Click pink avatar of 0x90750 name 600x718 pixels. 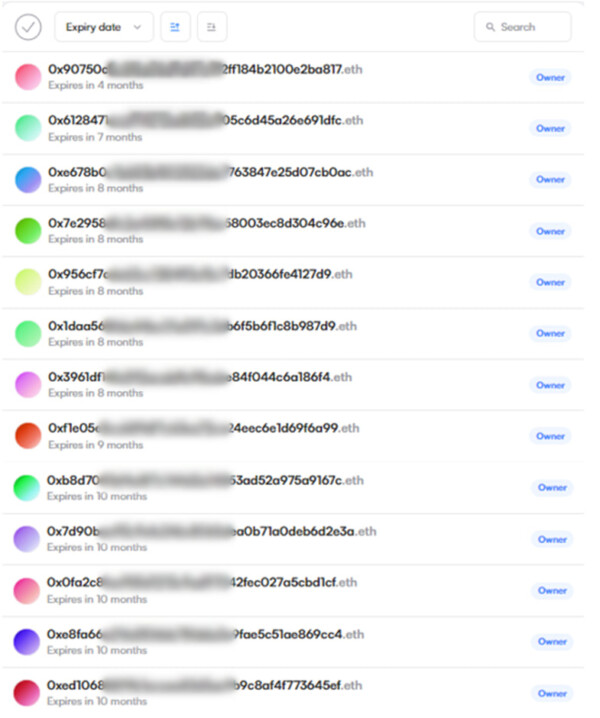coord(28,77)
